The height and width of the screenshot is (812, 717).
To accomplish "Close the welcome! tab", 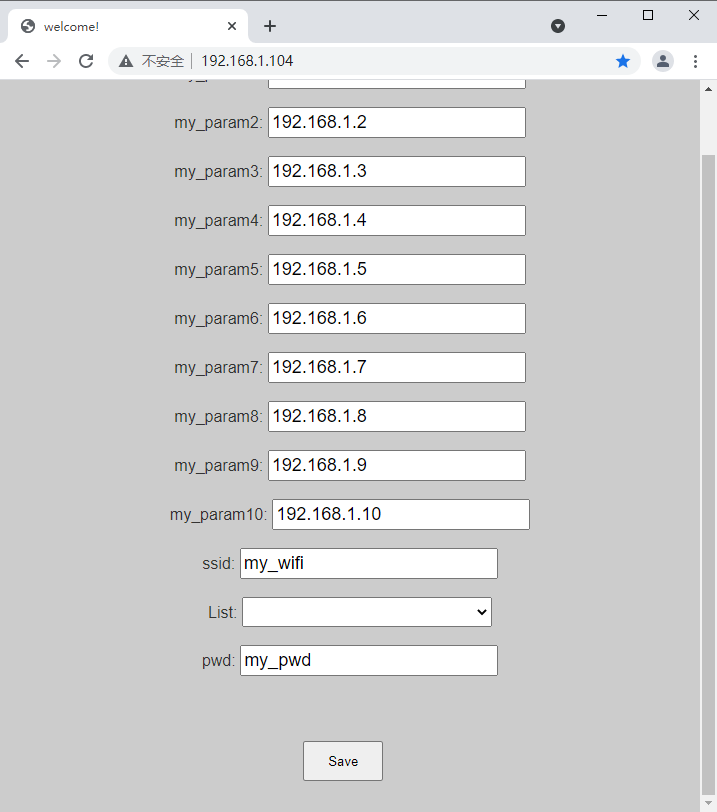I will coord(232,26).
